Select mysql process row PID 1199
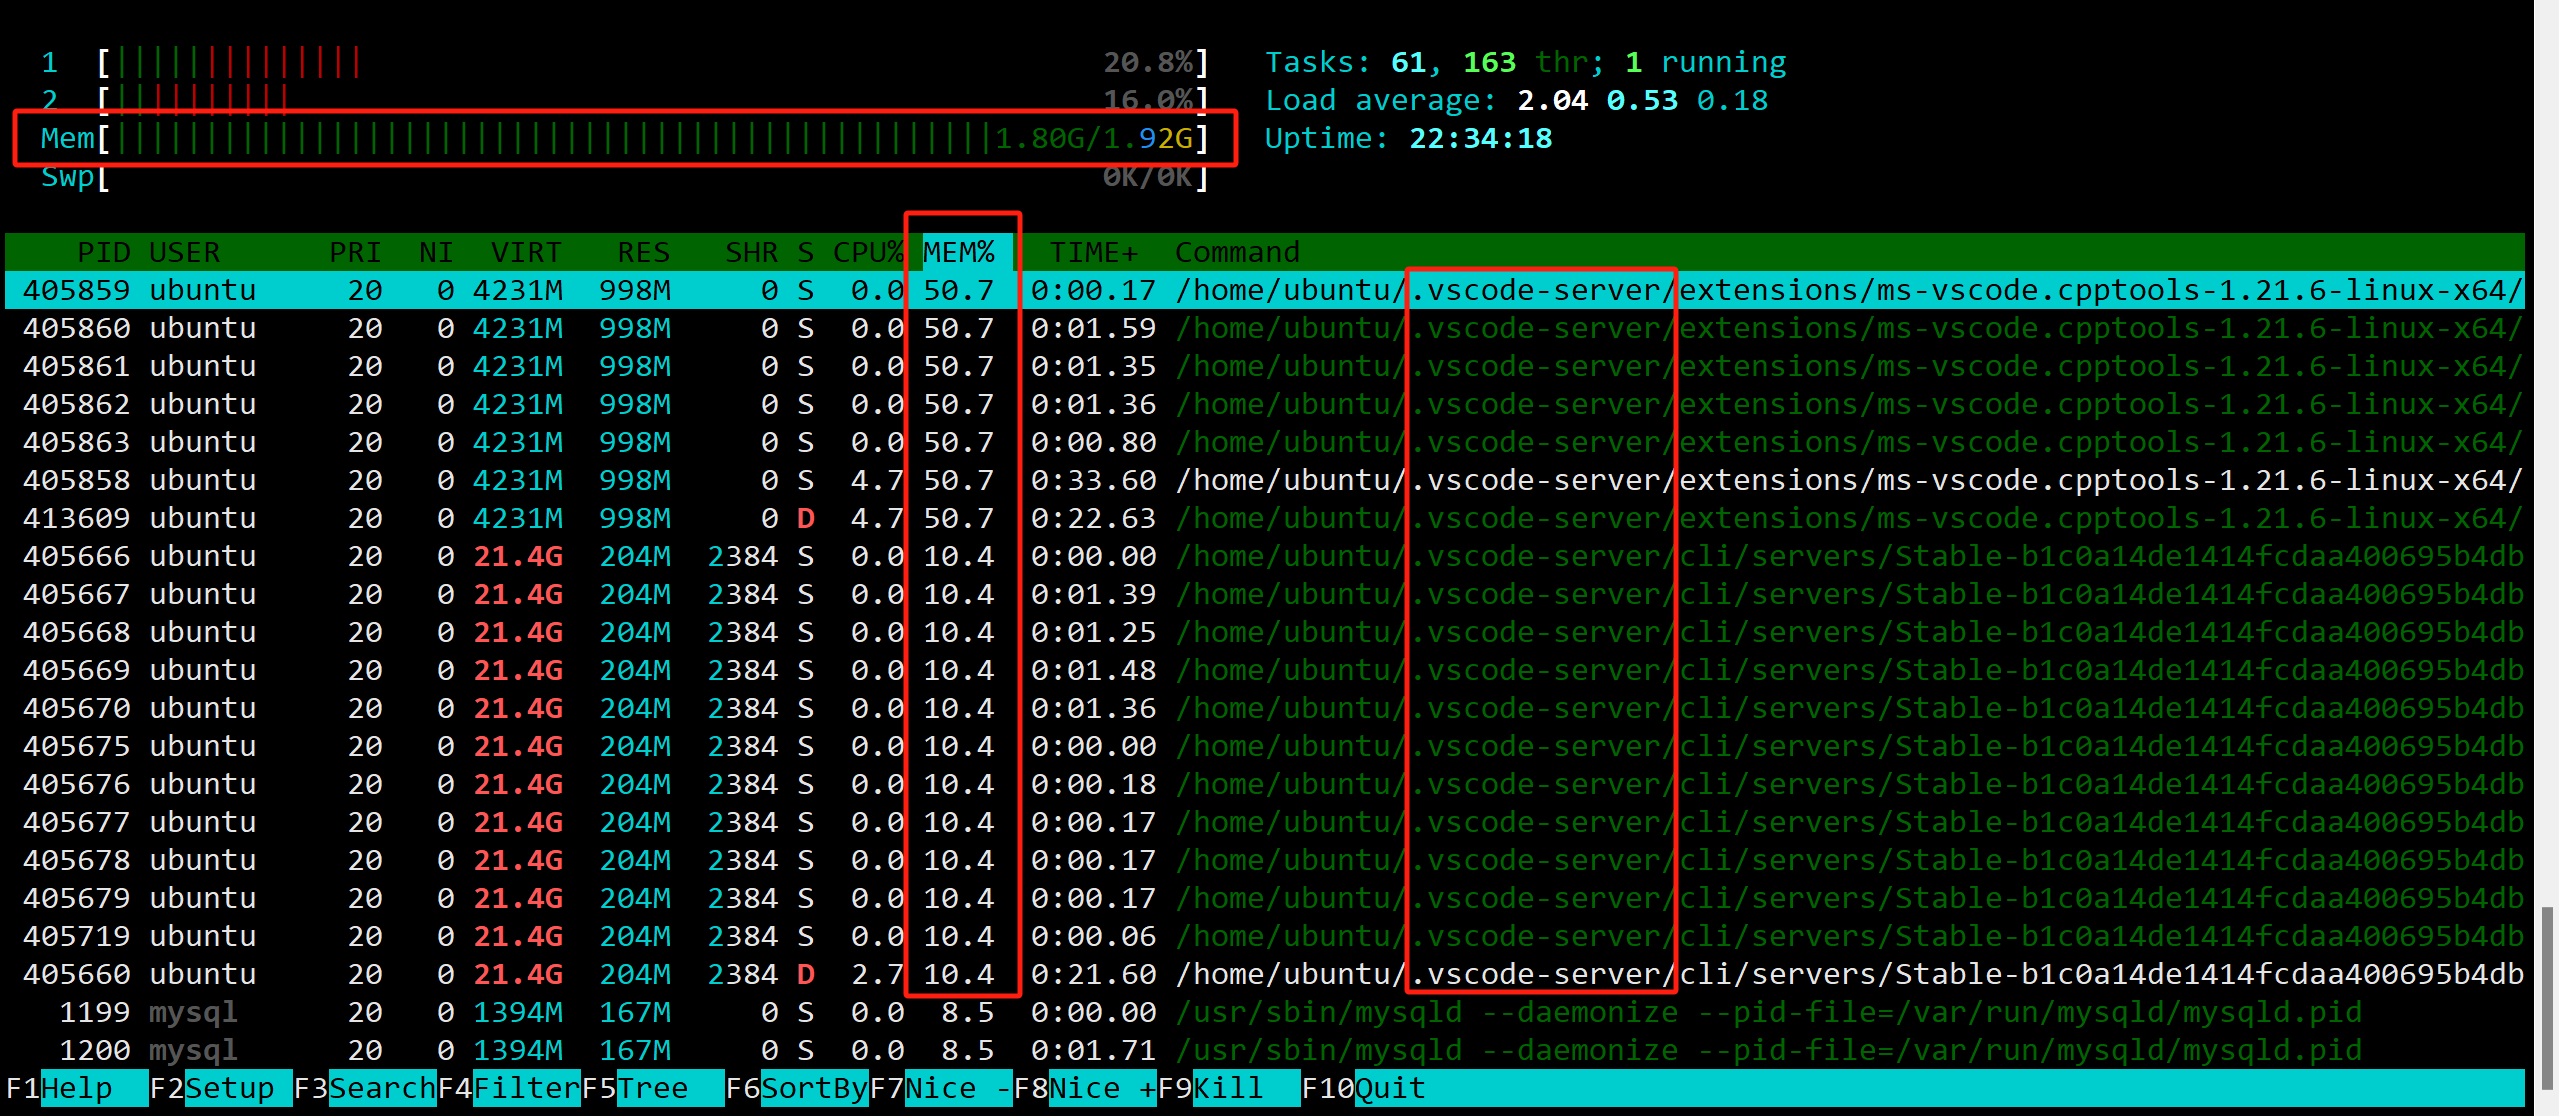This screenshot has width=2559, height=1116. pyautogui.click(x=1265, y=1012)
